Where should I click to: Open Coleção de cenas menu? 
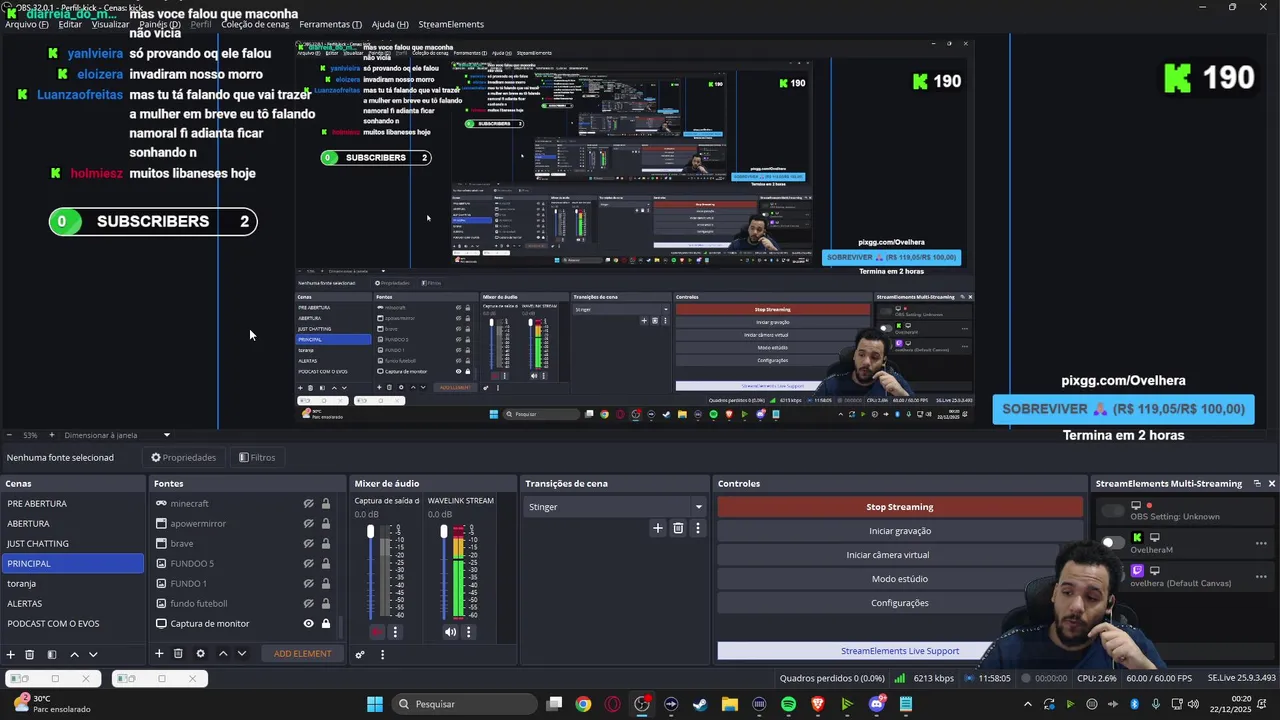[255, 24]
